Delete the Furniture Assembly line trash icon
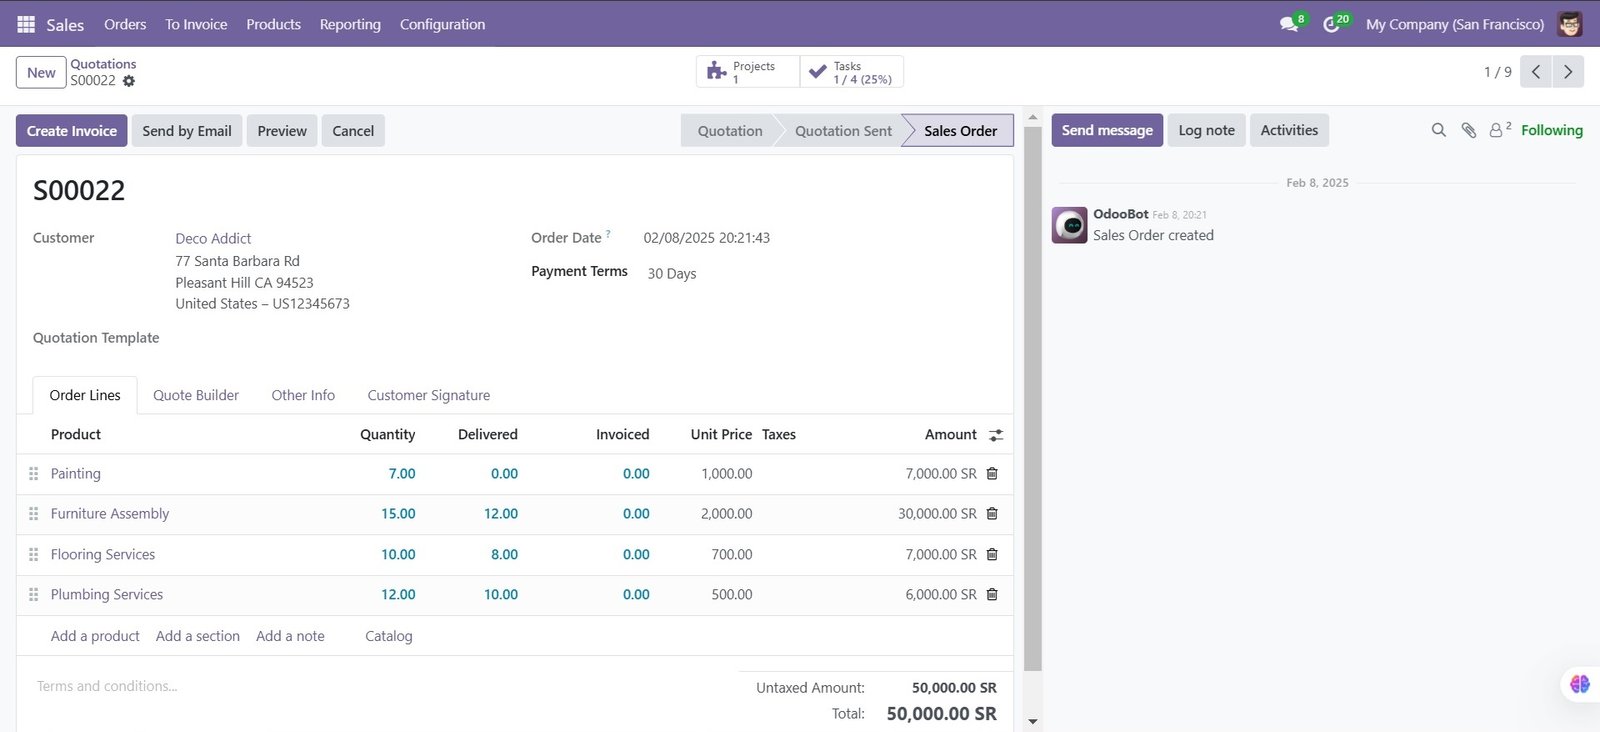Viewport: 1600px width, 732px height. click(x=992, y=514)
